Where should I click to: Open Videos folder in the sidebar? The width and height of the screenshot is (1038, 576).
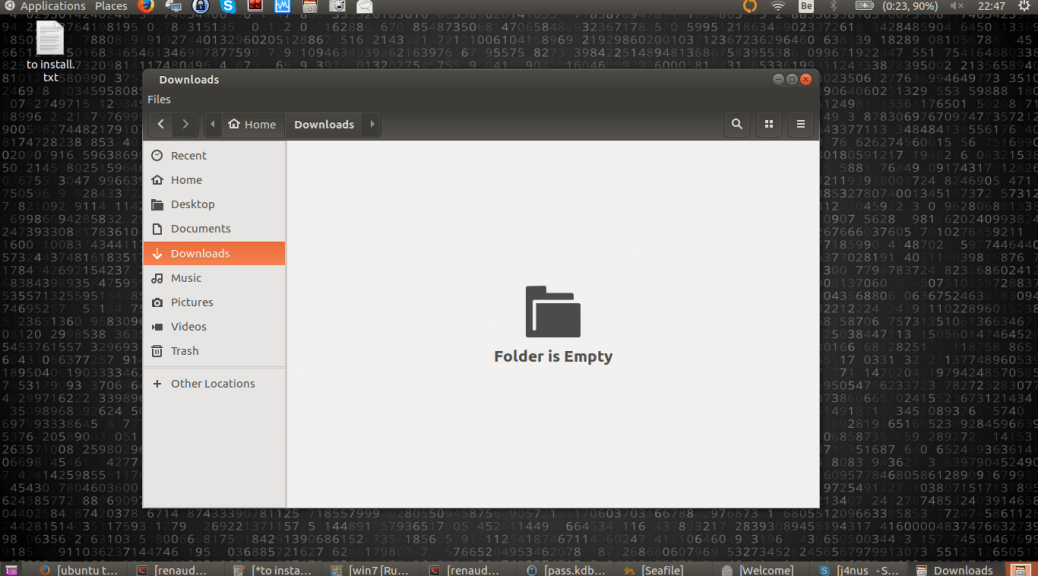click(214, 327)
